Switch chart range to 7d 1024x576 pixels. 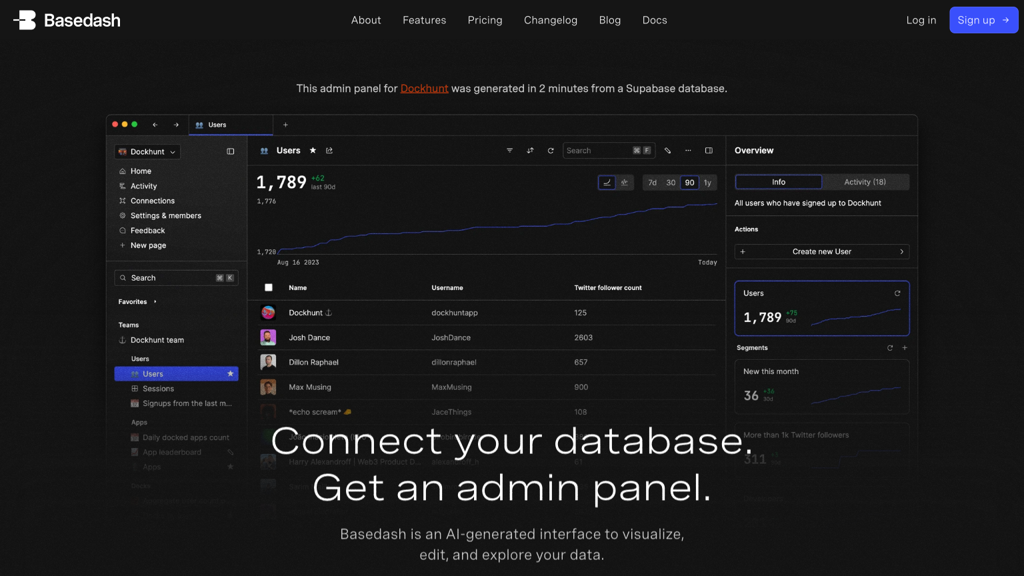[652, 183]
